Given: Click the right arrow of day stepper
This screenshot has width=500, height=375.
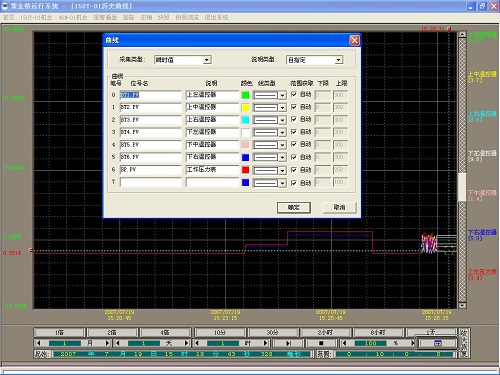Looking at the screenshot, I should [186, 343].
